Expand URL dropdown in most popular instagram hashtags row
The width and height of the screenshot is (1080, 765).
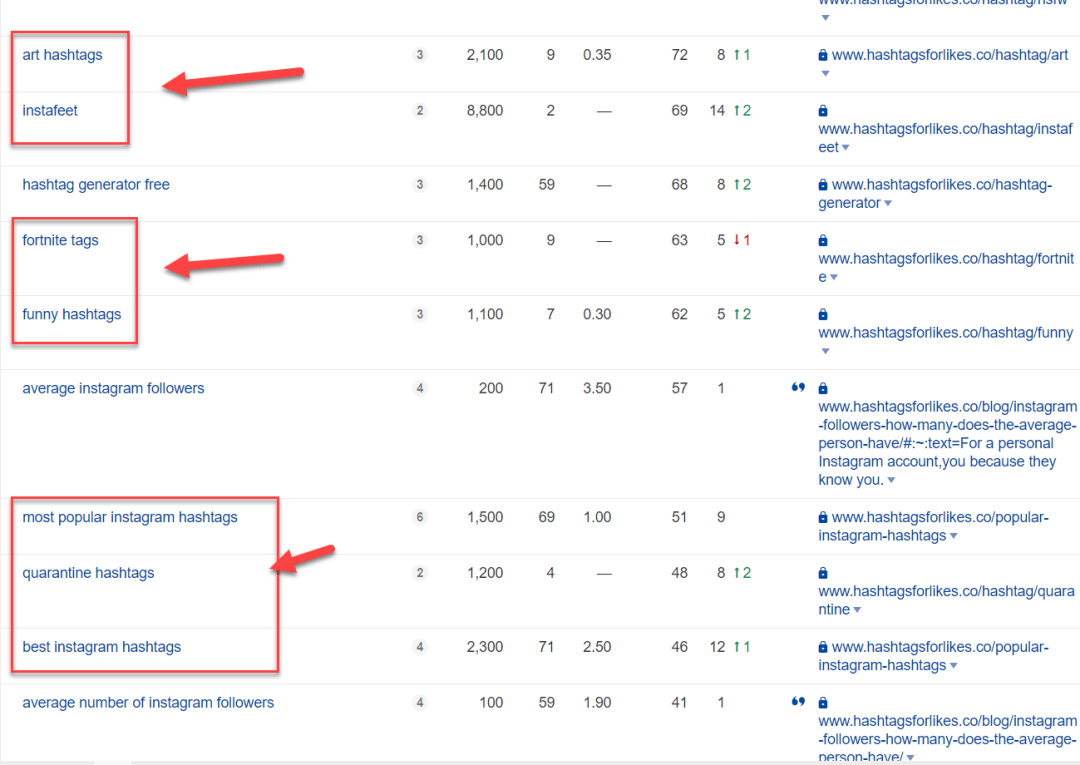tap(954, 536)
